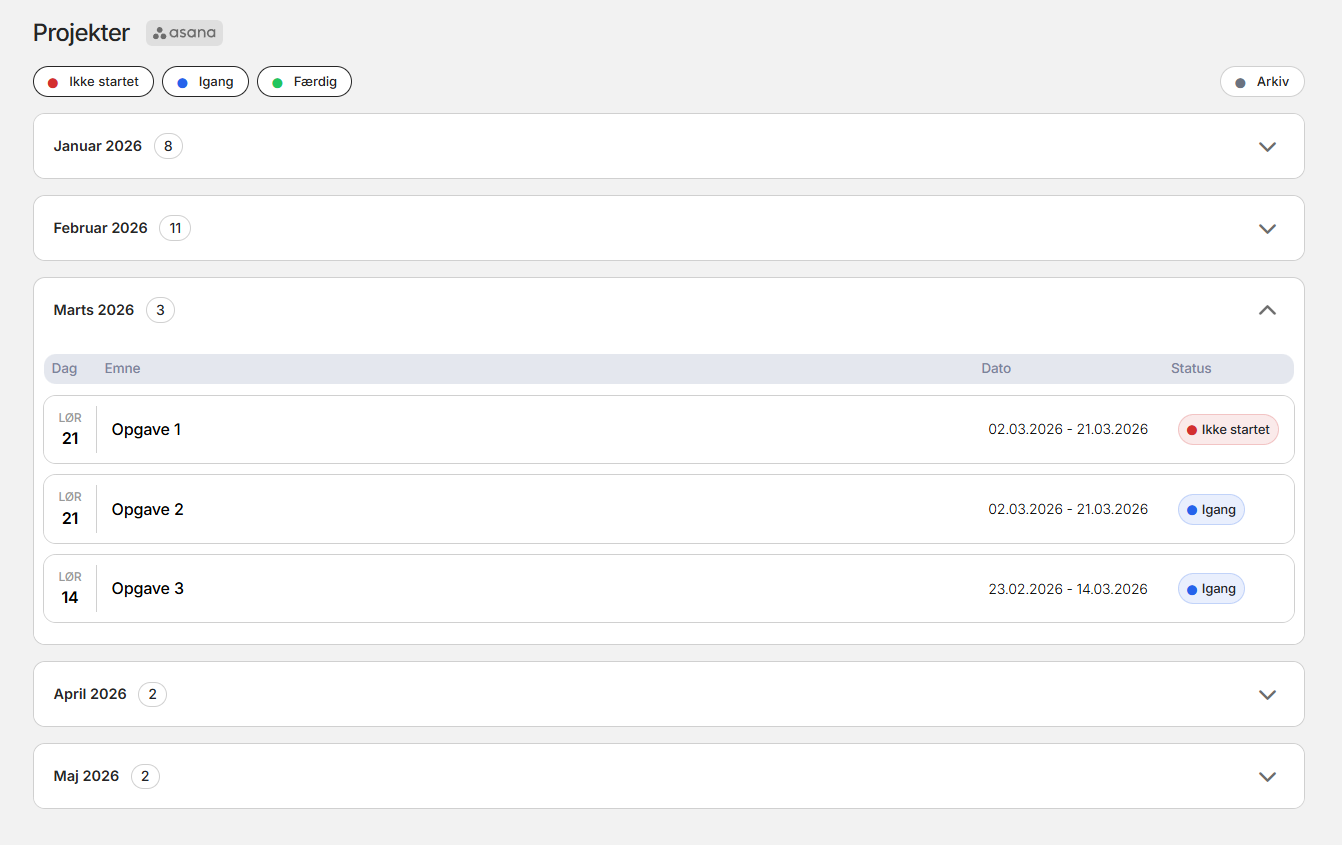Click Ikke startet status badge on Opgave 1

pos(1228,430)
